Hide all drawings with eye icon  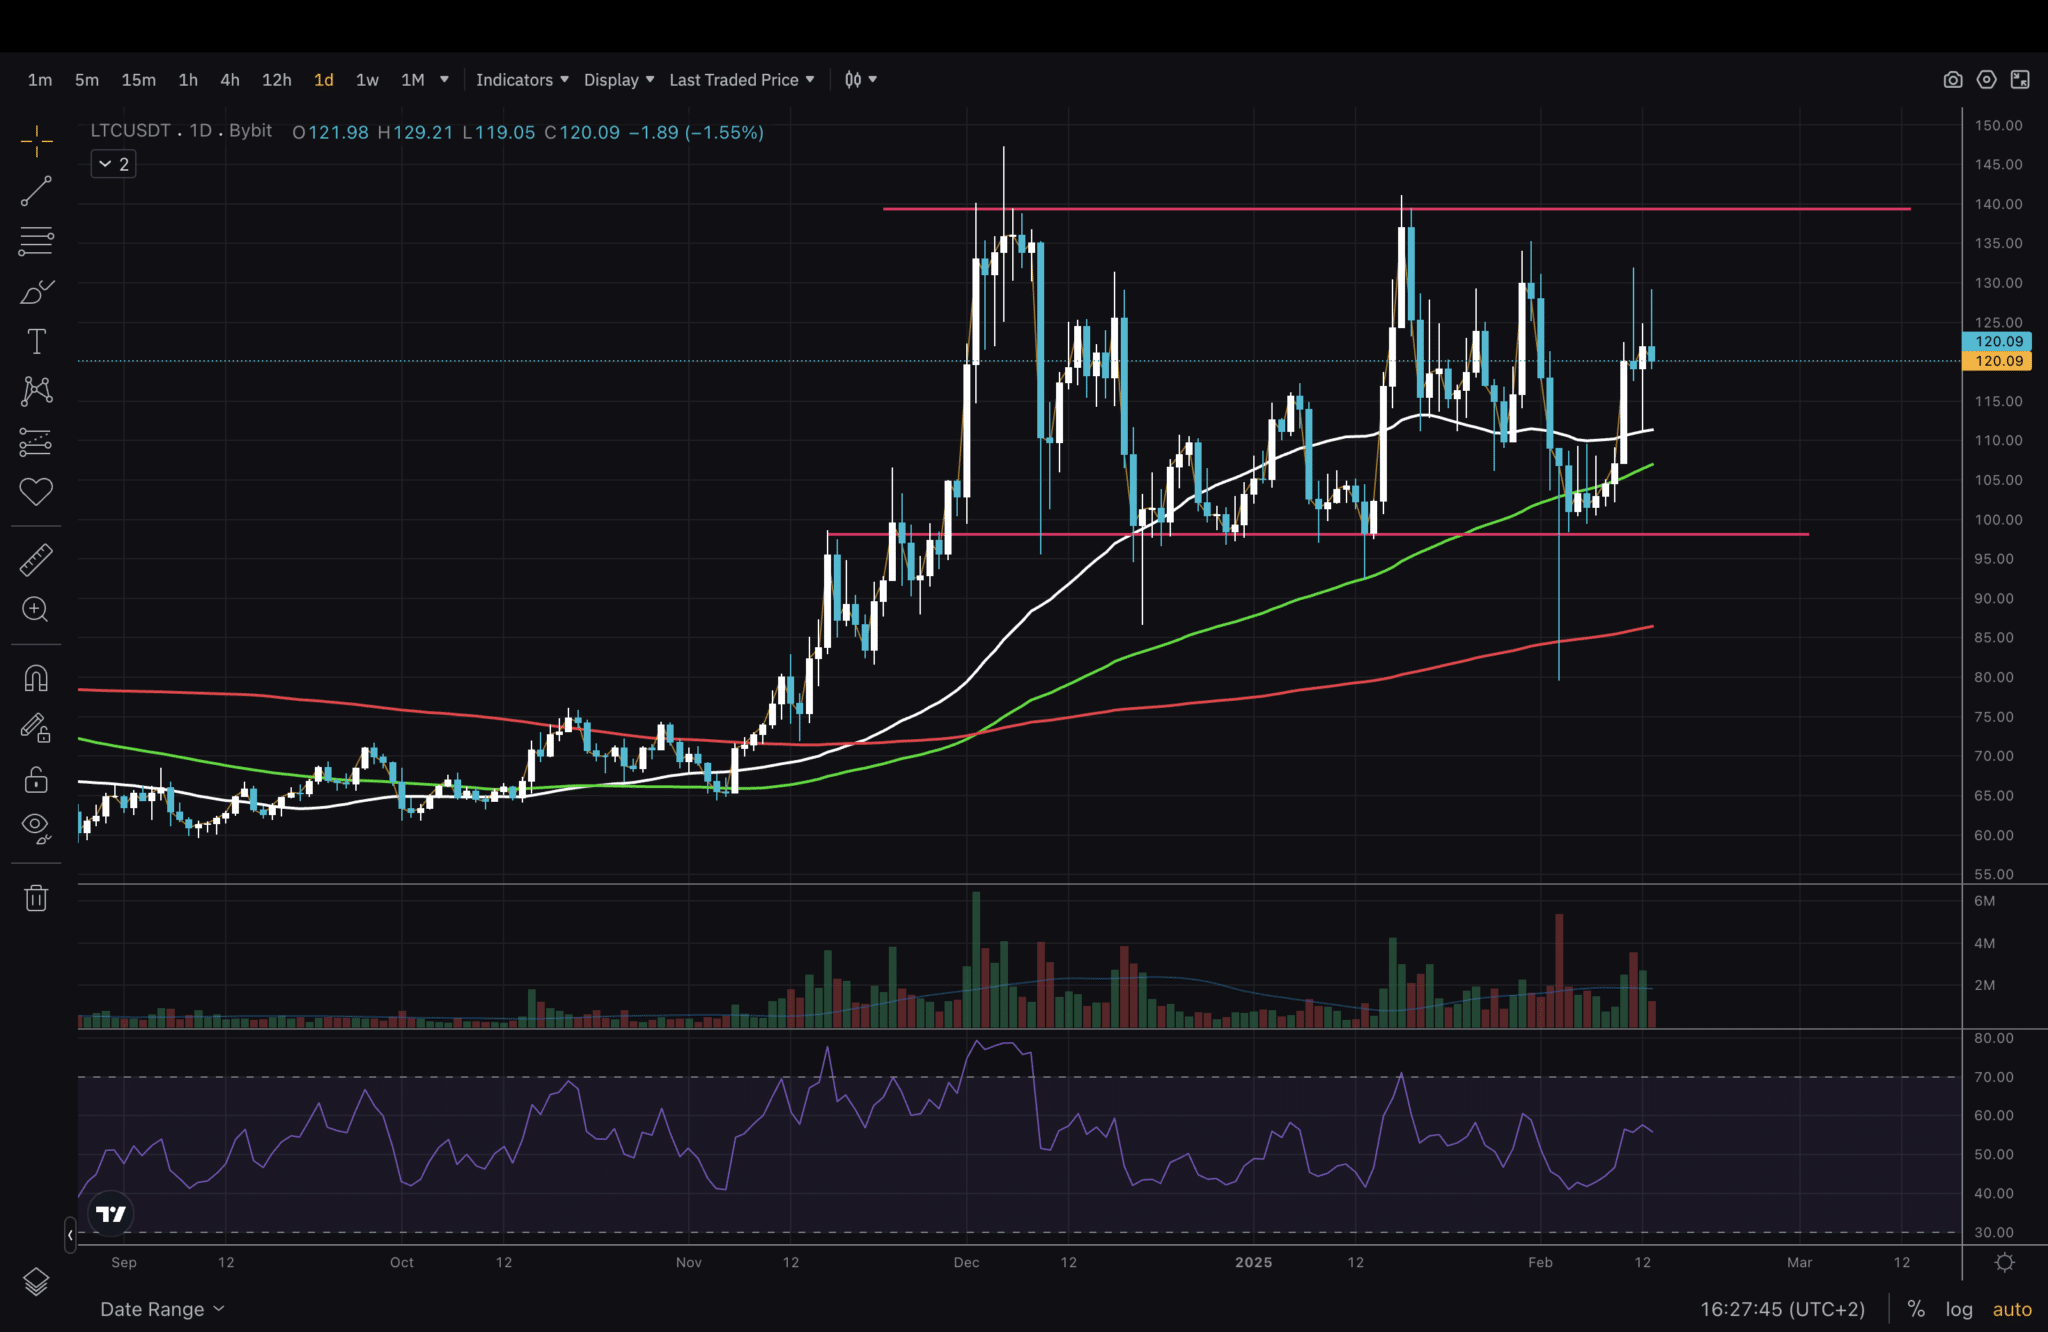[x=36, y=828]
